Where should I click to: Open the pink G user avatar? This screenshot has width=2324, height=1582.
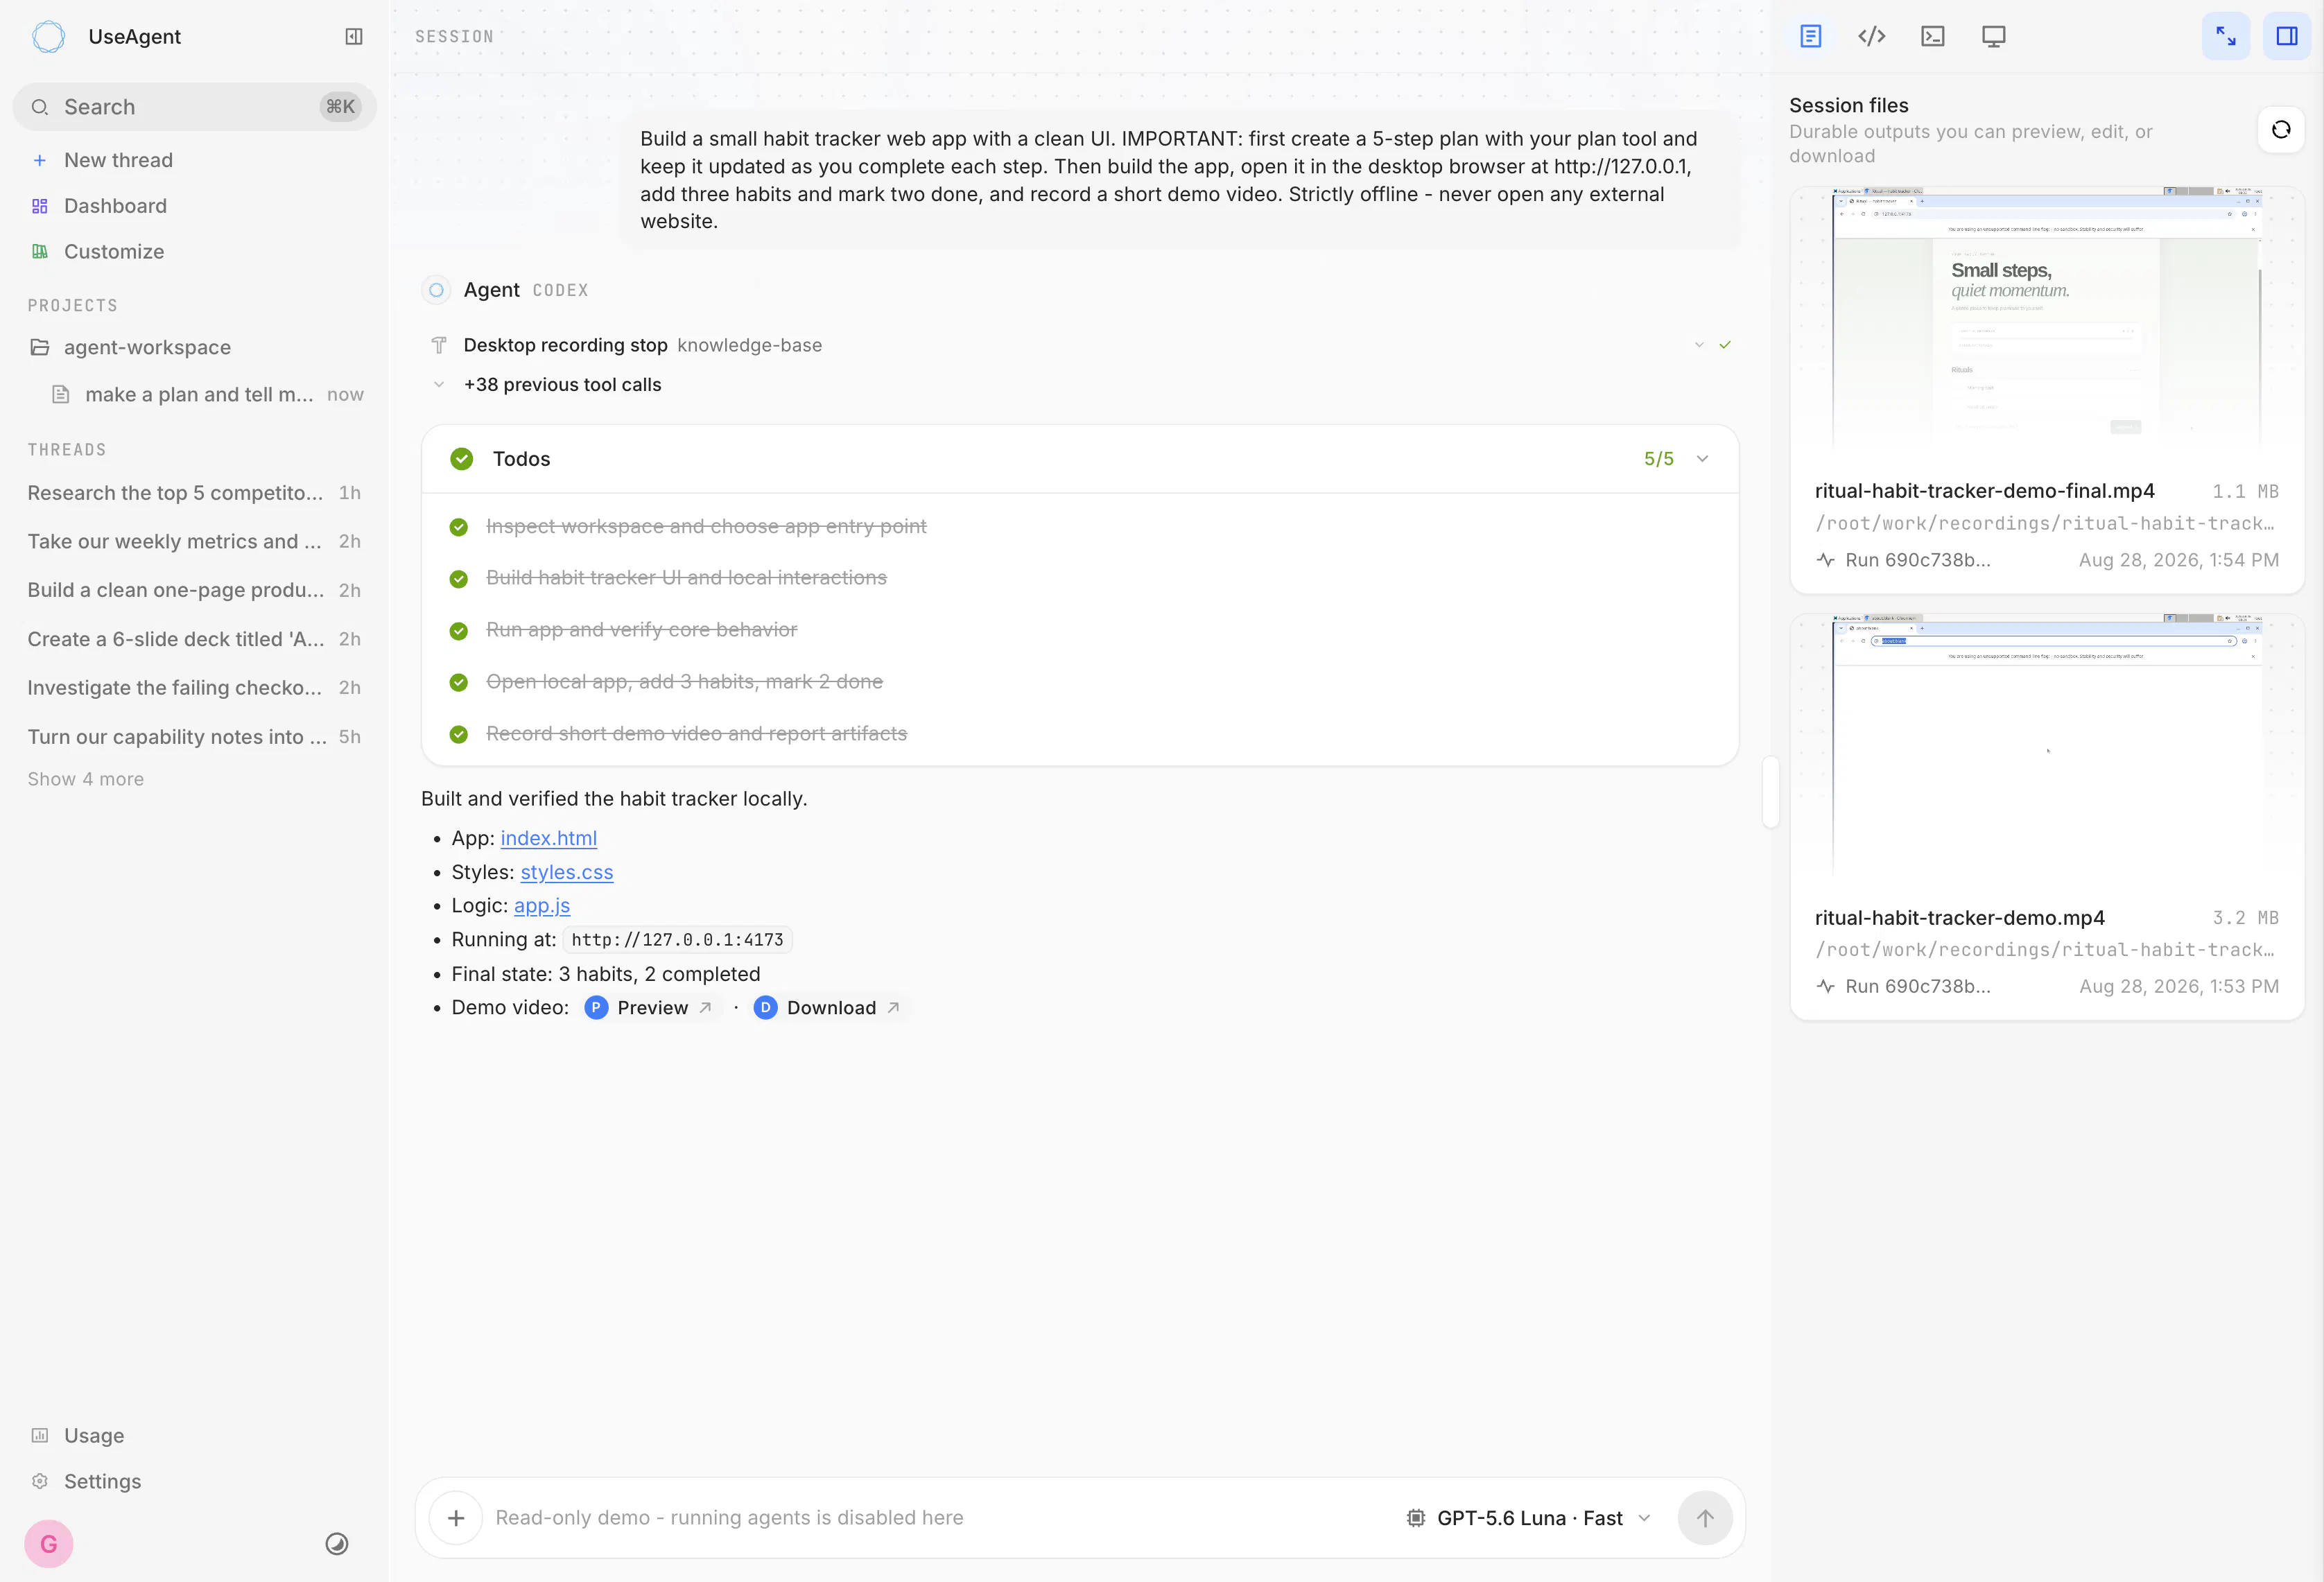click(49, 1544)
